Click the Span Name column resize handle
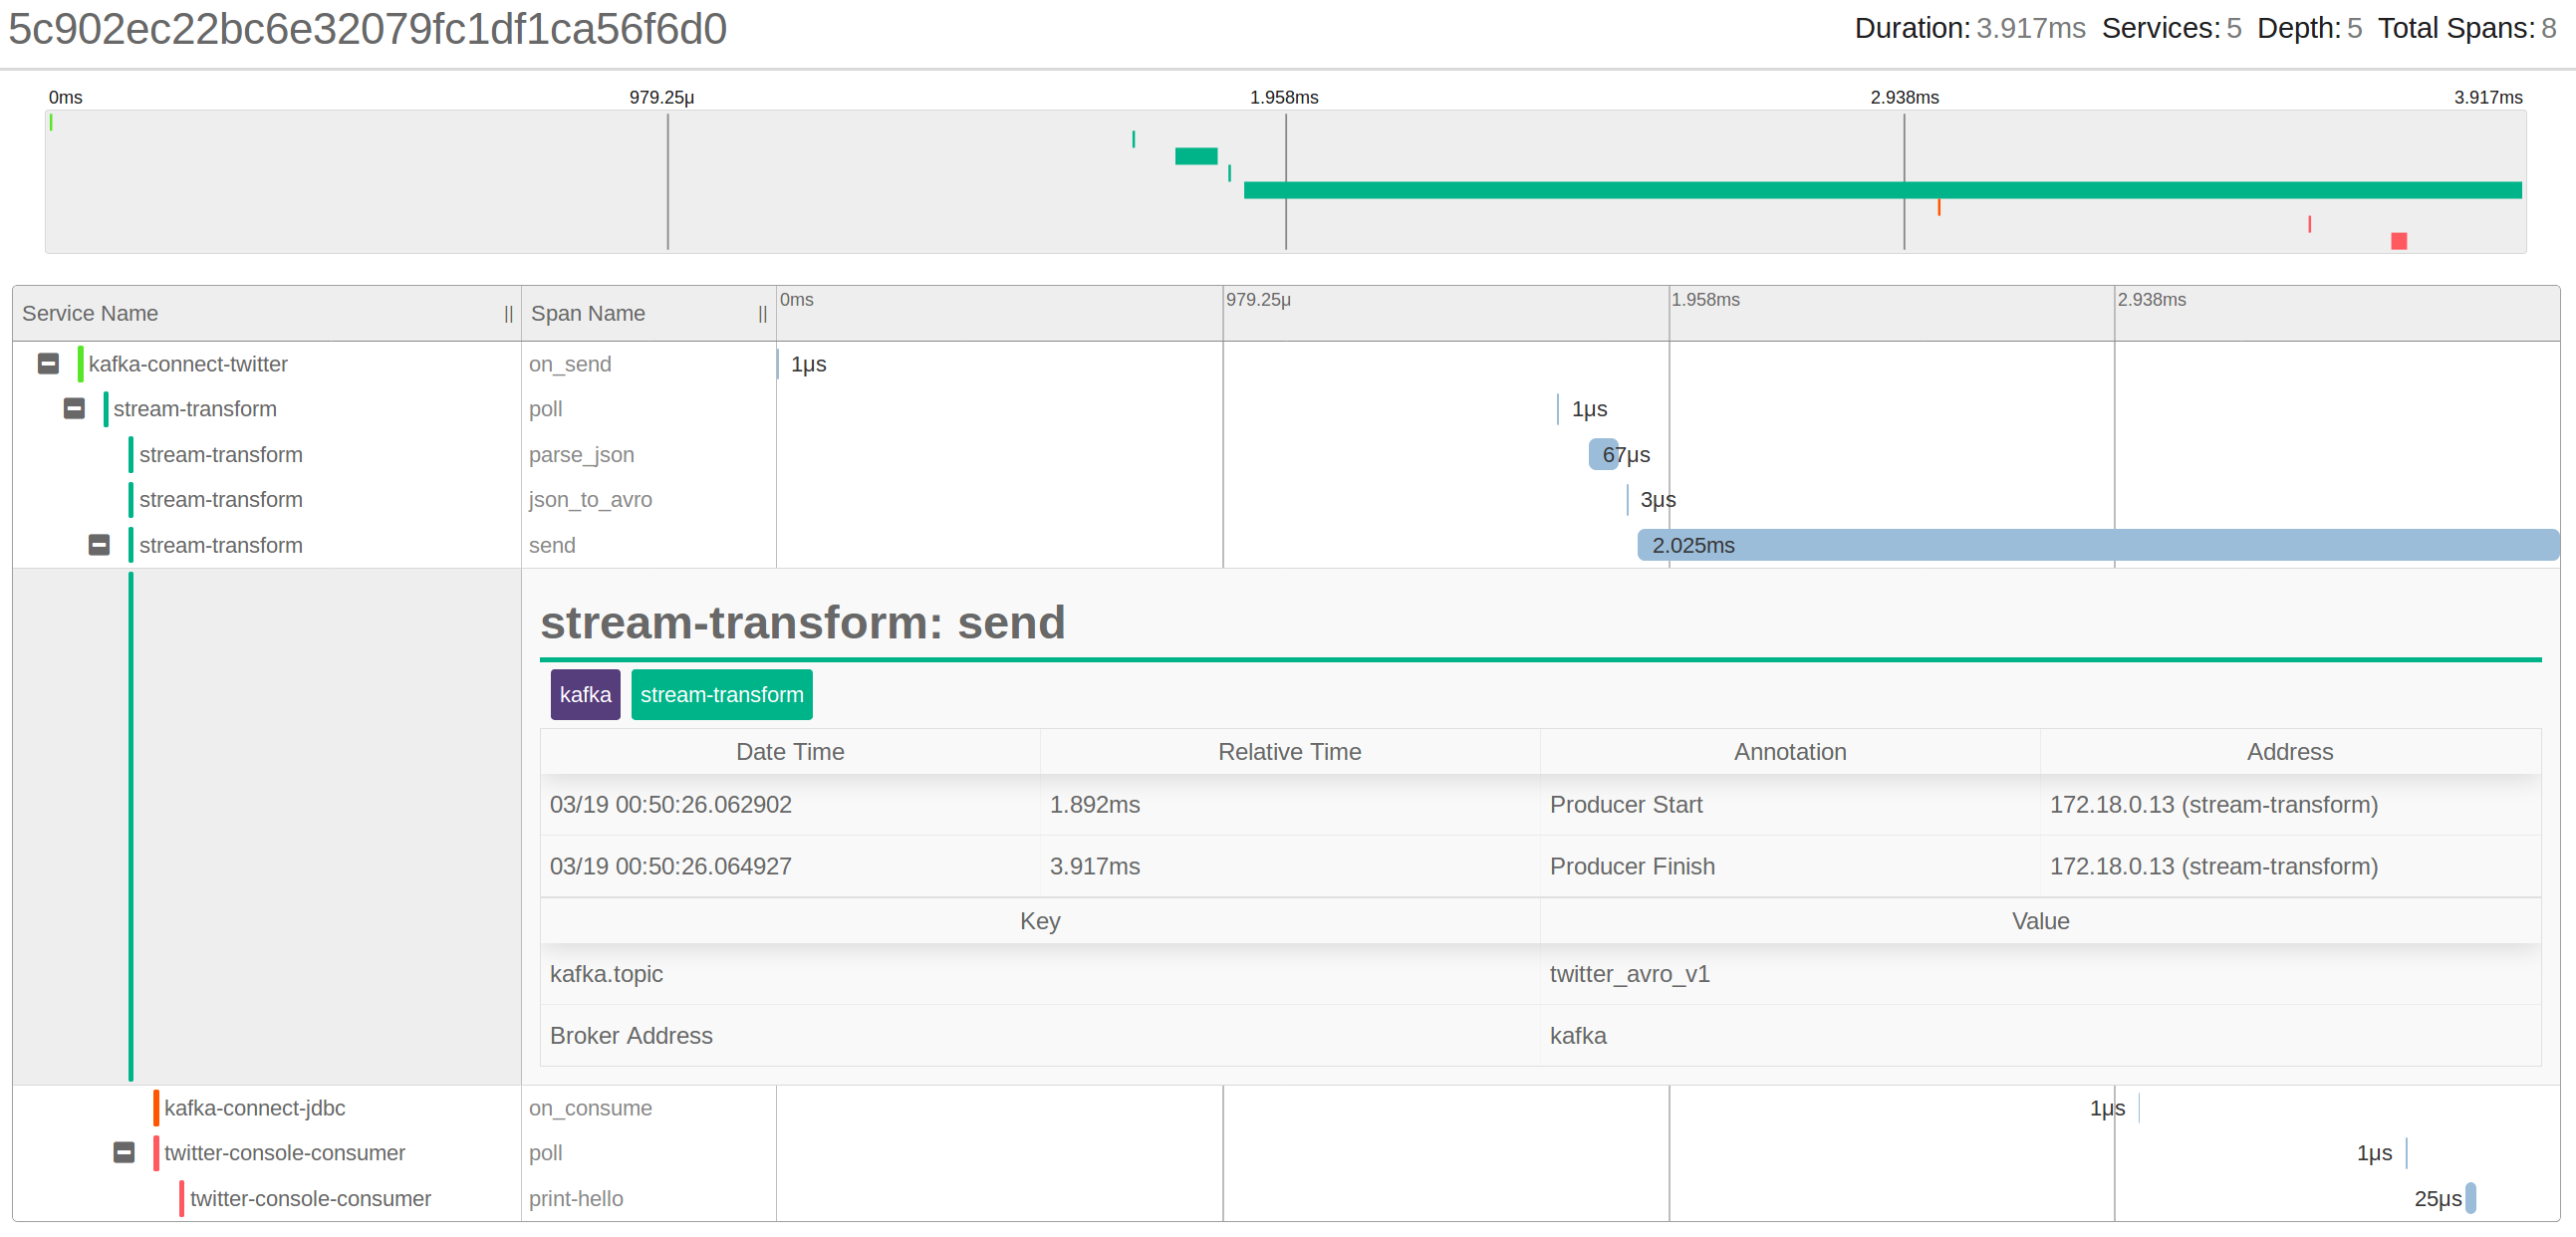This screenshot has width=2576, height=1237. pyautogui.click(x=762, y=314)
